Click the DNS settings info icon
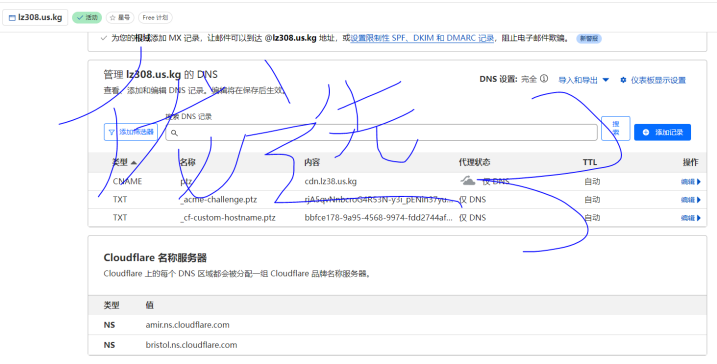 [544, 79]
